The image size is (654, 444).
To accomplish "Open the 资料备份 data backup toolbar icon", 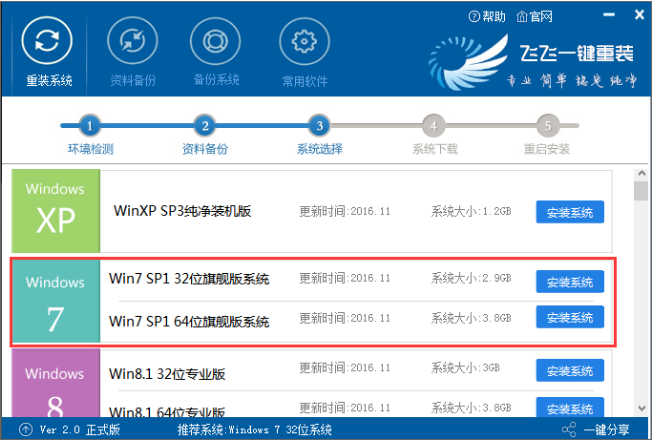I will tap(132, 41).
